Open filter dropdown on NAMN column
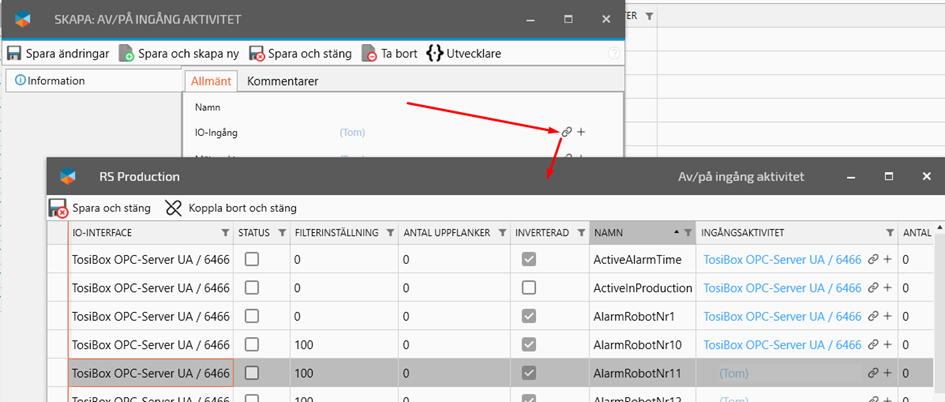945x402 pixels. [x=688, y=233]
